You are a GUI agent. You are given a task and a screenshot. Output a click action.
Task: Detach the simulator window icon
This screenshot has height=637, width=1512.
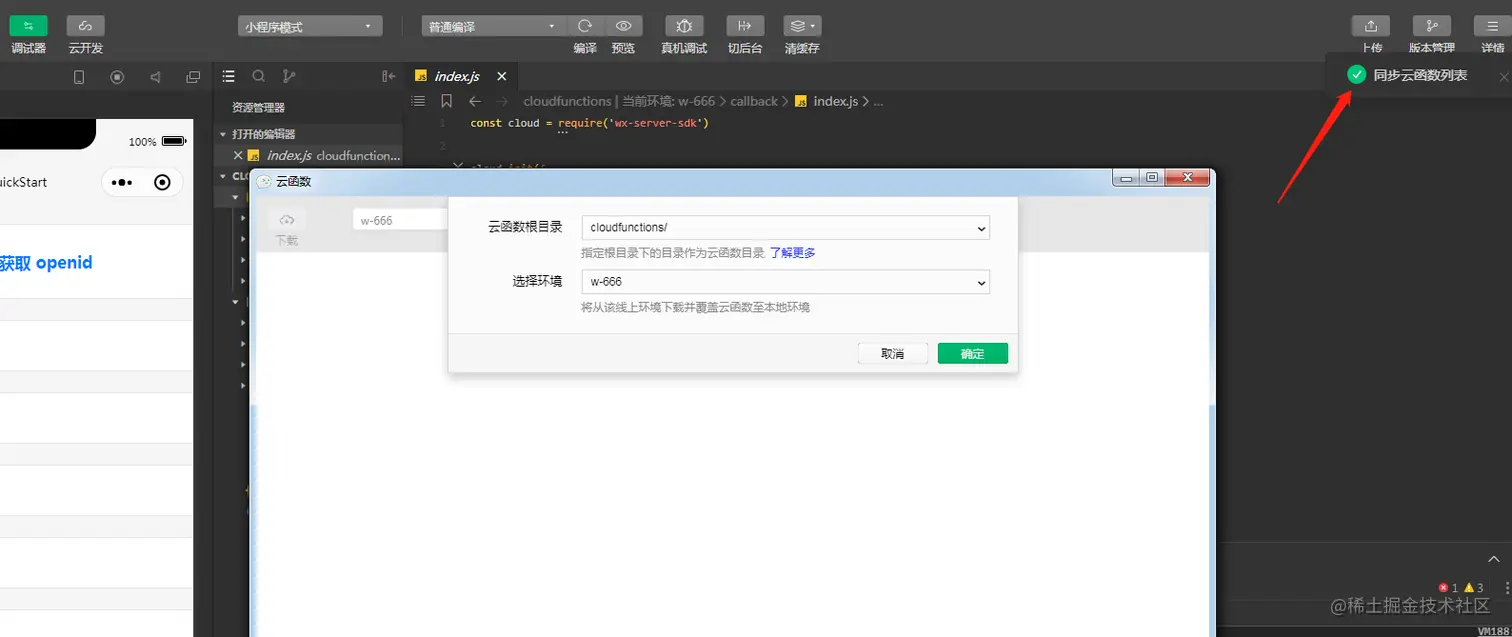point(193,77)
